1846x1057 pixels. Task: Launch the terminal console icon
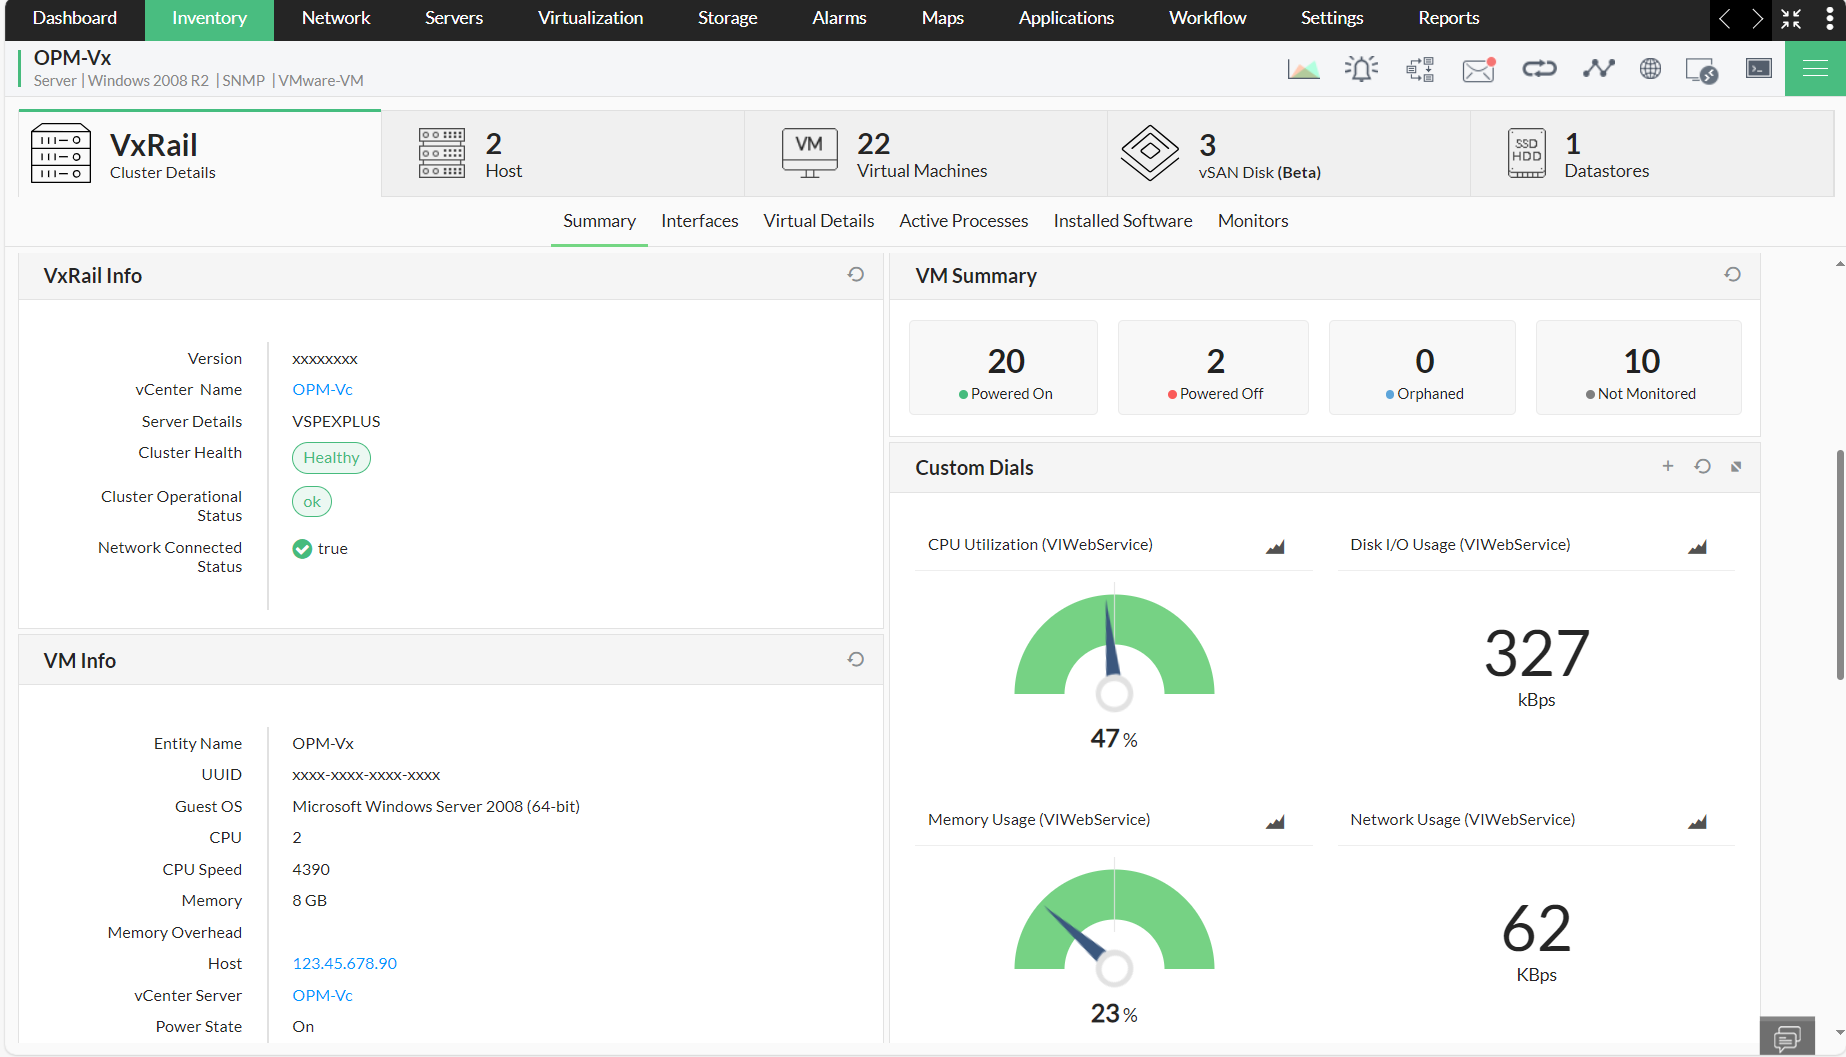click(x=1758, y=68)
